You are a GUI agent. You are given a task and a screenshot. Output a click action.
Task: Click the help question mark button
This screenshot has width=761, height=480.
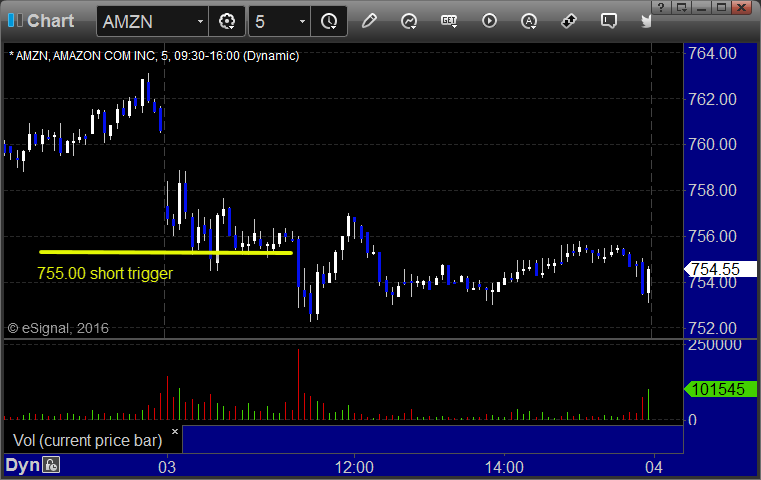coord(661,7)
